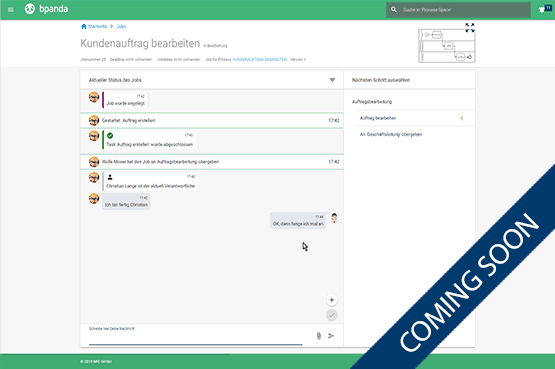Select 'Auftrag bearbeiten' as next step
The height and width of the screenshot is (369, 555).
pyautogui.click(x=378, y=118)
